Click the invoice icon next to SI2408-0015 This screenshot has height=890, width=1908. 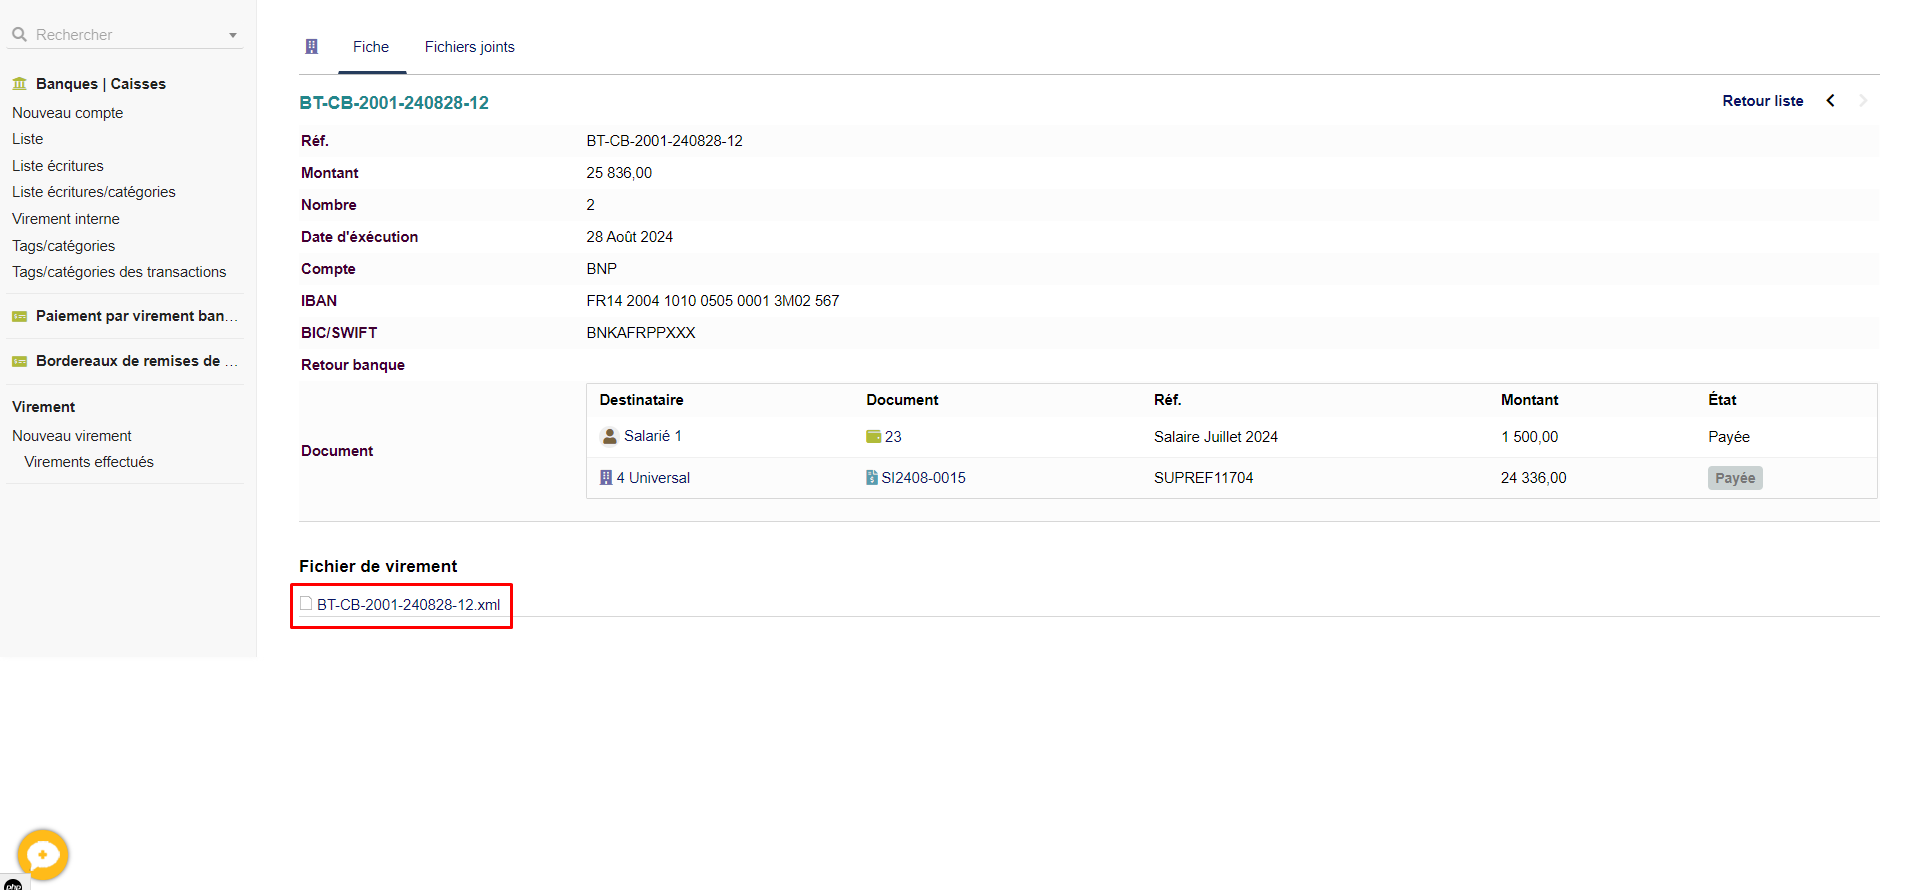(872, 478)
